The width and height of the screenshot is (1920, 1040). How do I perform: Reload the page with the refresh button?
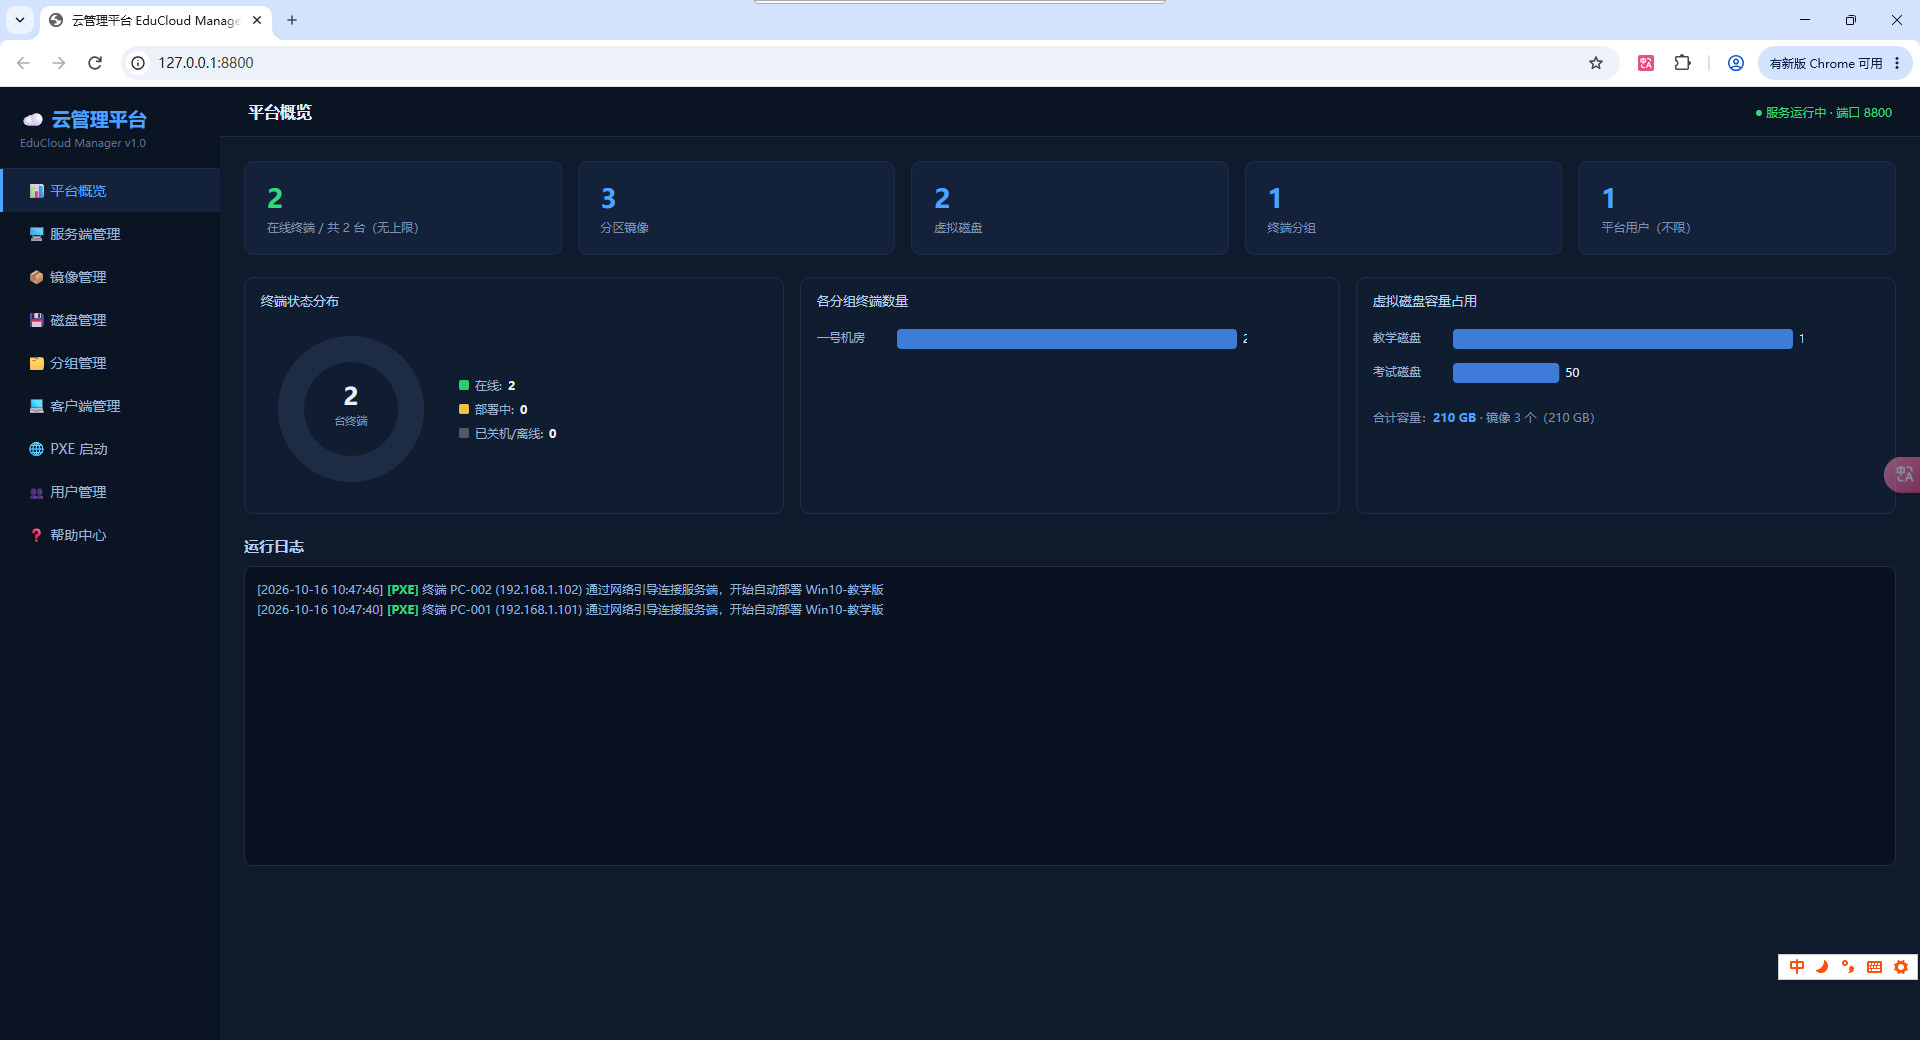(x=95, y=63)
